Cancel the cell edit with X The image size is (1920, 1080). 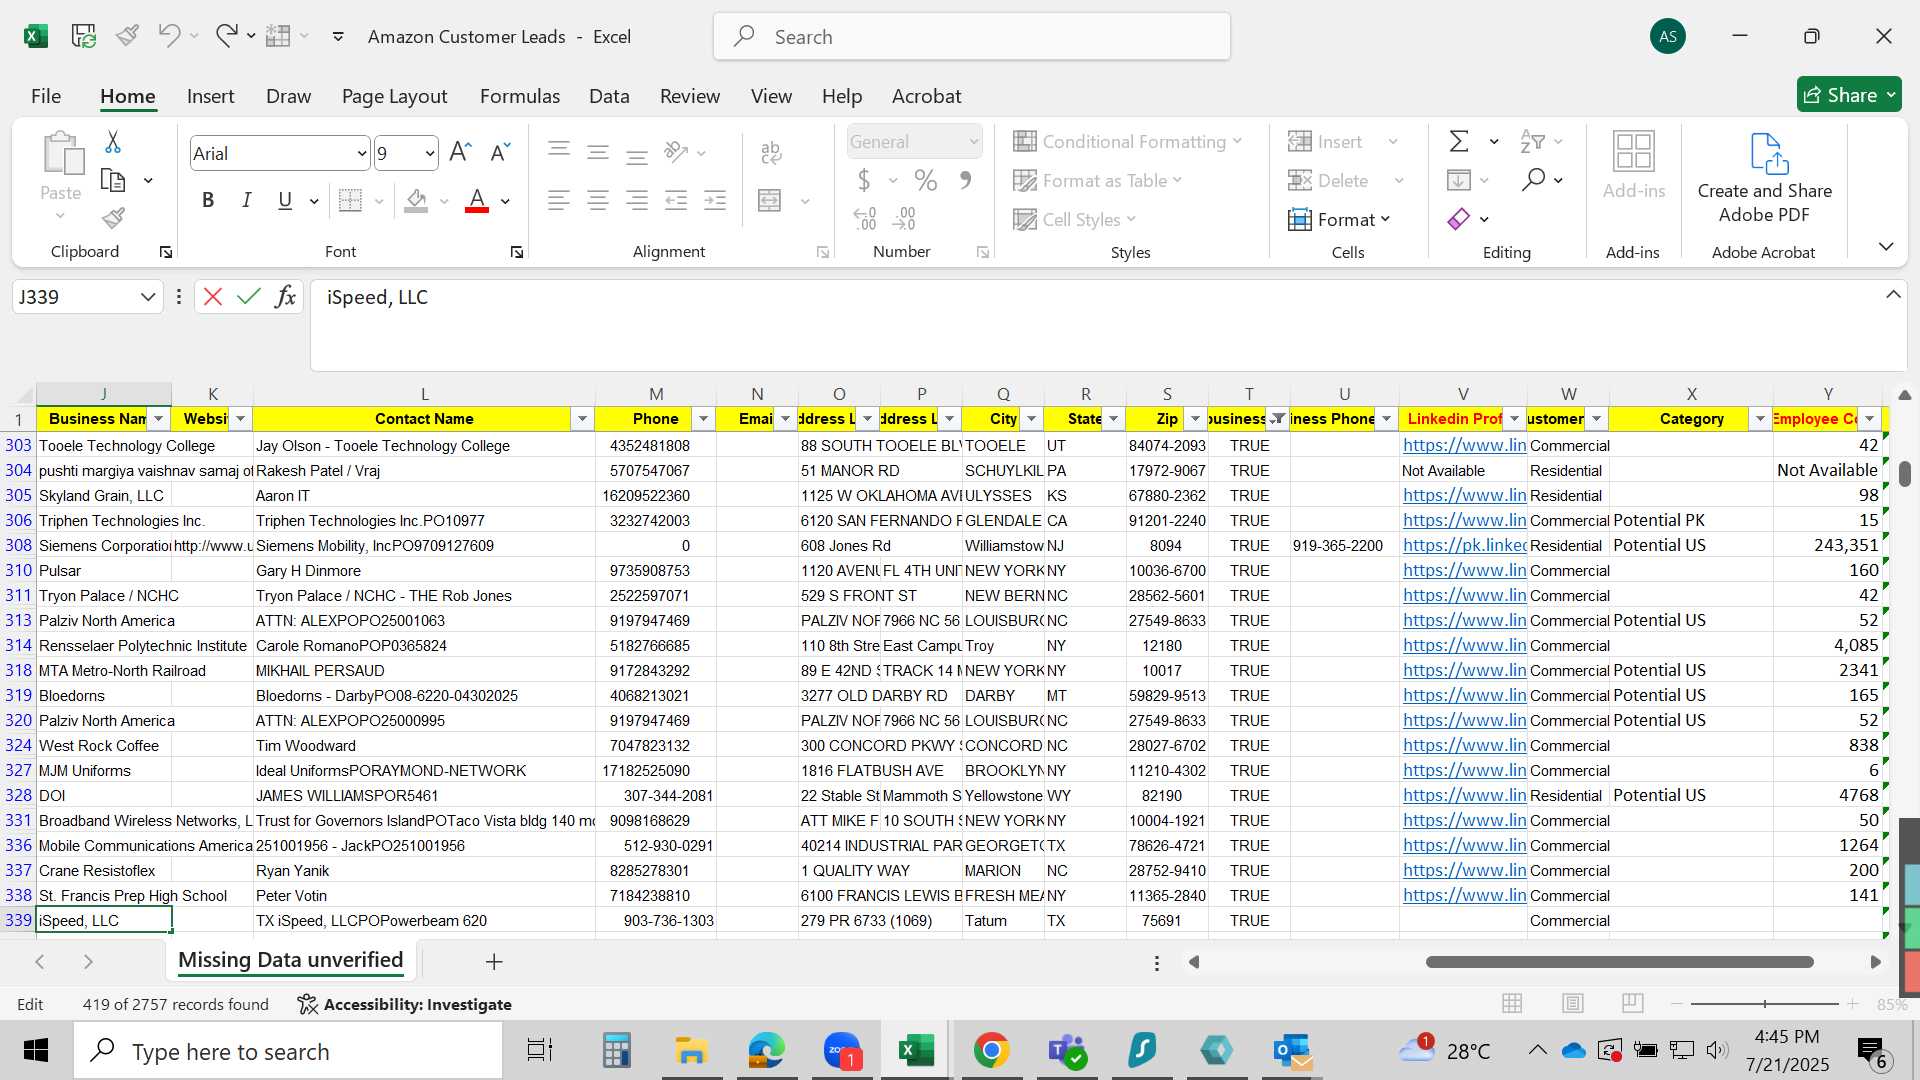coord(213,297)
